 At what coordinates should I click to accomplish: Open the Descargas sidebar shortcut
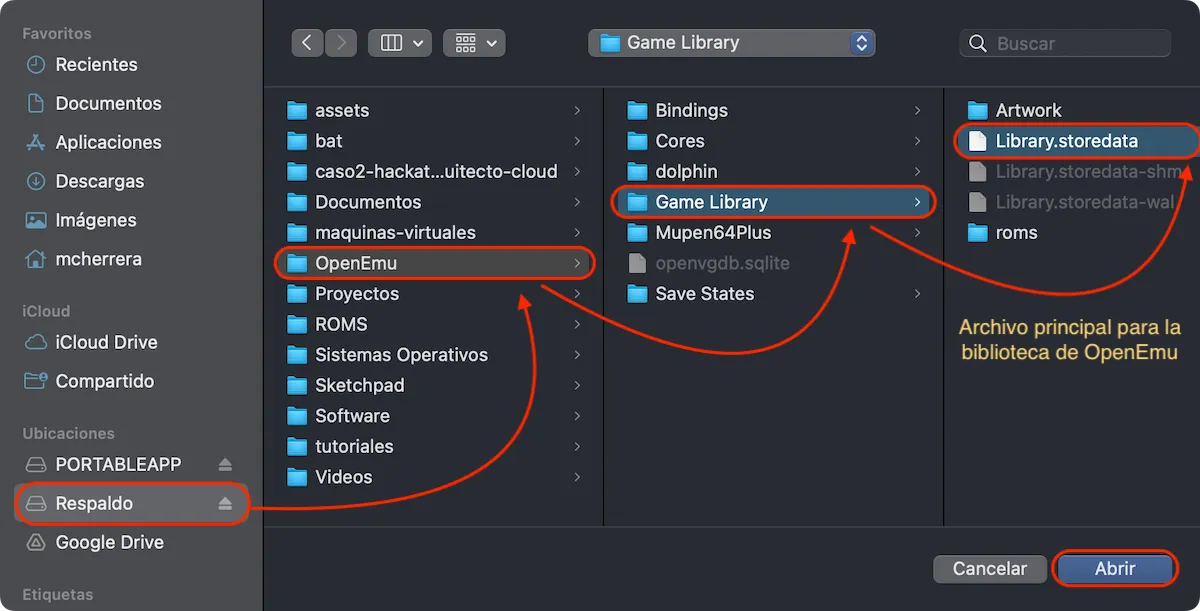pyautogui.click(x=102, y=181)
